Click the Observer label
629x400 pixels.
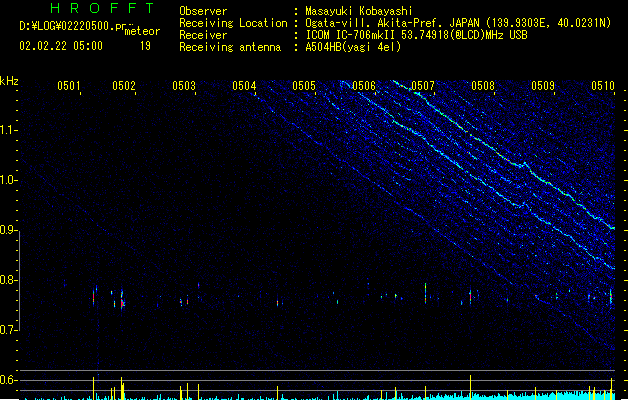click(x=203, y=11)
